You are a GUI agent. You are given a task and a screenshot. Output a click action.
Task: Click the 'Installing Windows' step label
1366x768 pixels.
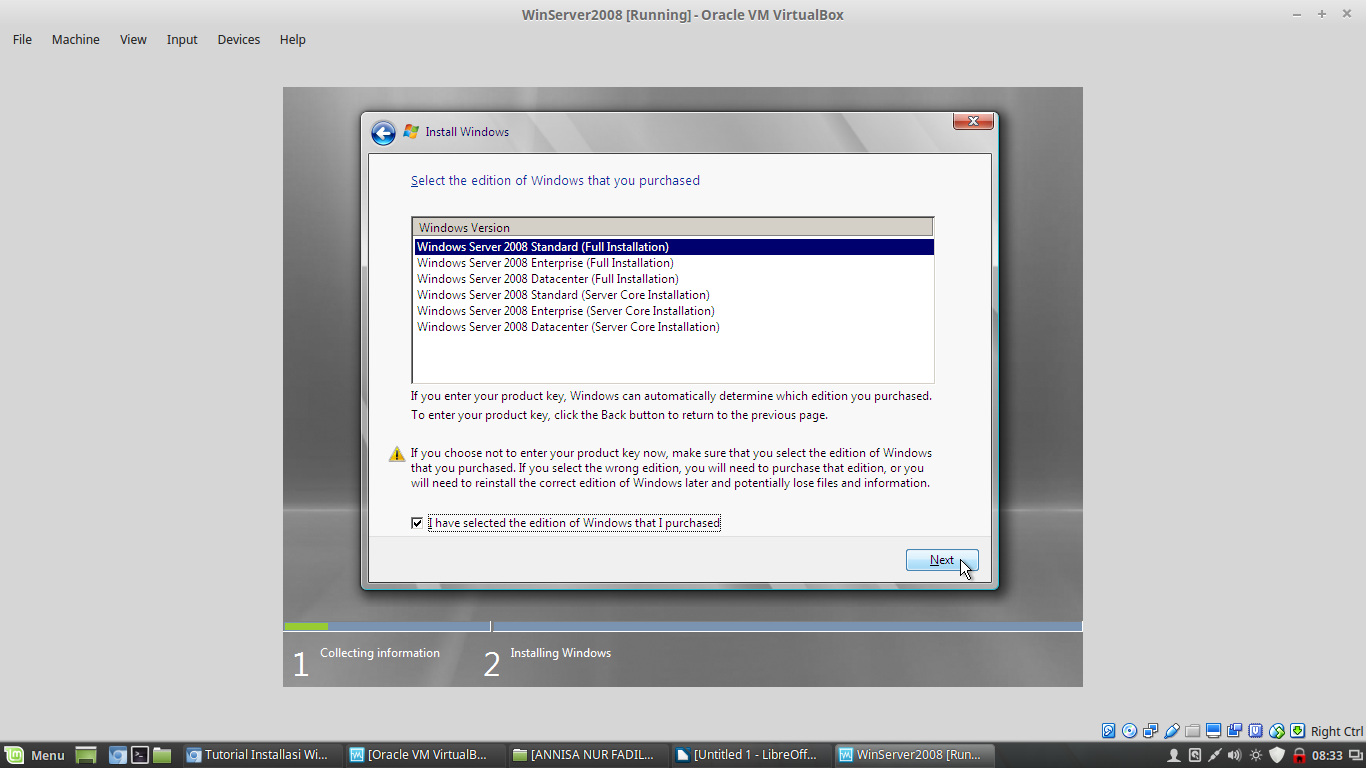pyautogui.click(x=560, y=653)
